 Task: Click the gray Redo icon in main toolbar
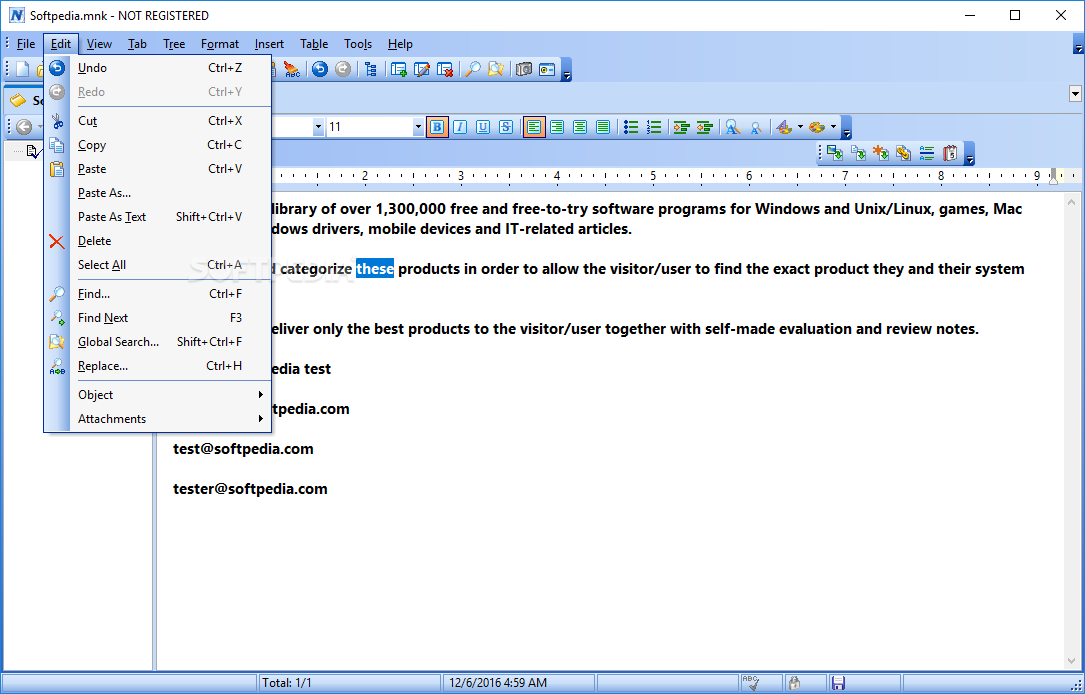coord(343,69)
